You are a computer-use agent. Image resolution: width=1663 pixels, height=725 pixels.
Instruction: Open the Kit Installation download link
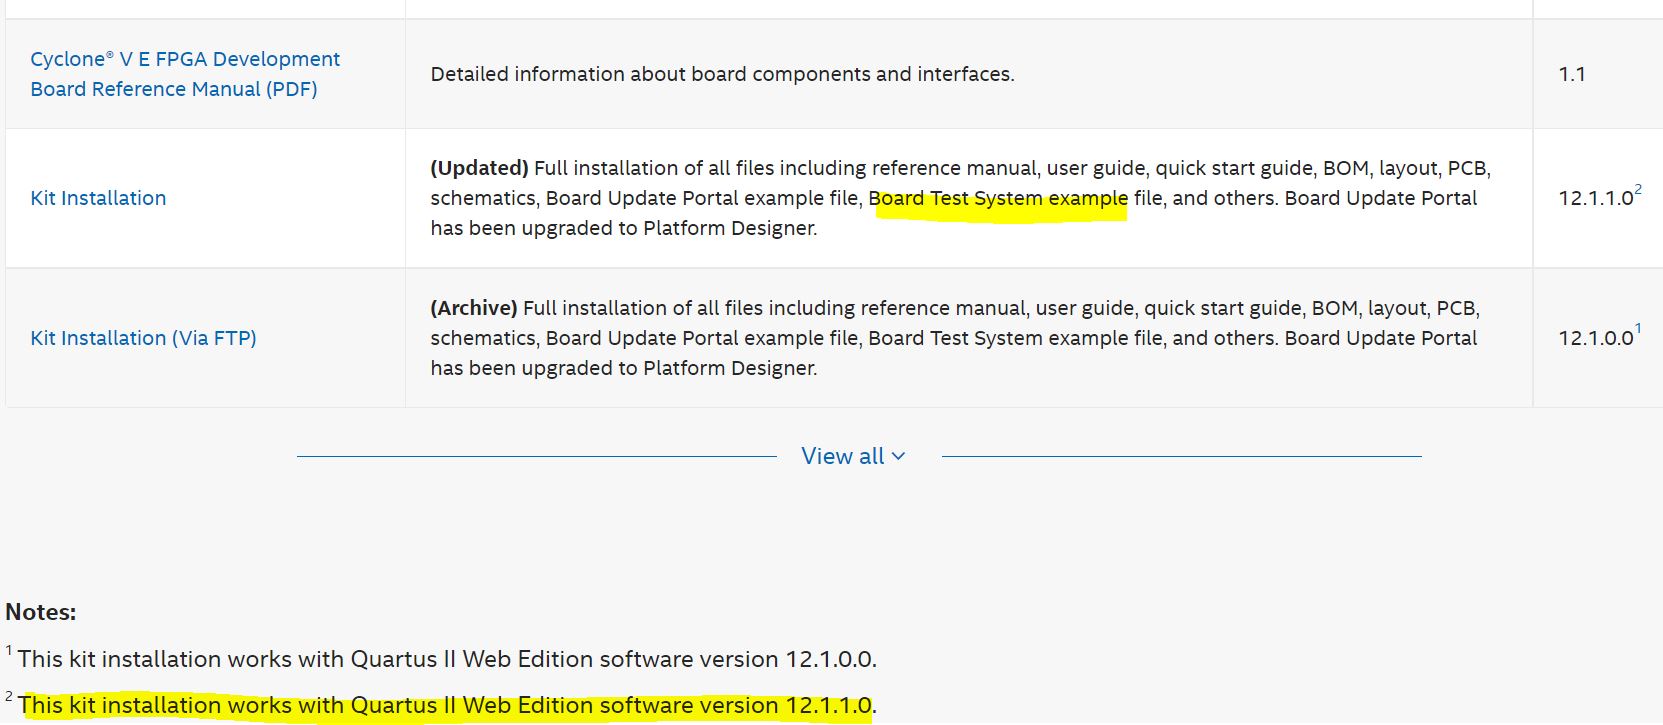pyautogui.click(x=98, y=198)
